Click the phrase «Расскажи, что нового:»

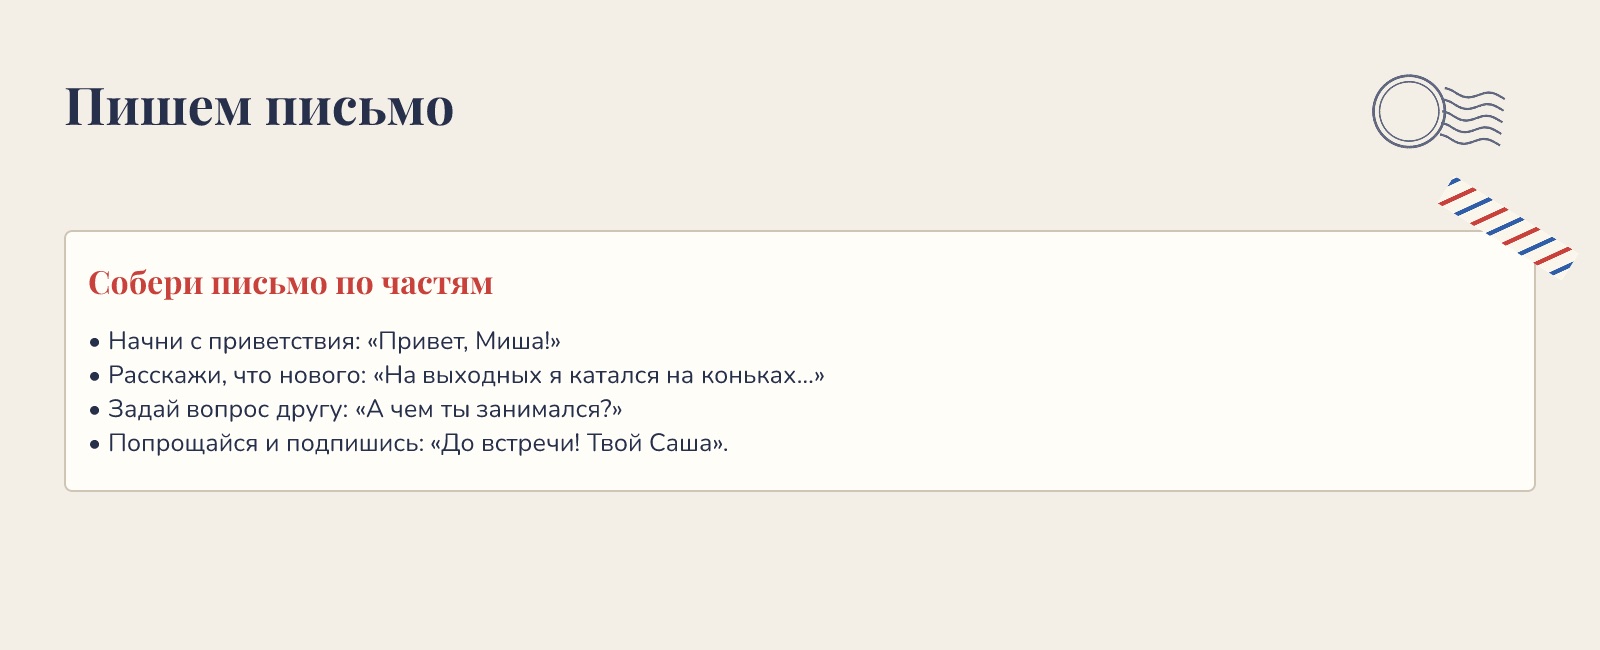(x=237, y=375)
